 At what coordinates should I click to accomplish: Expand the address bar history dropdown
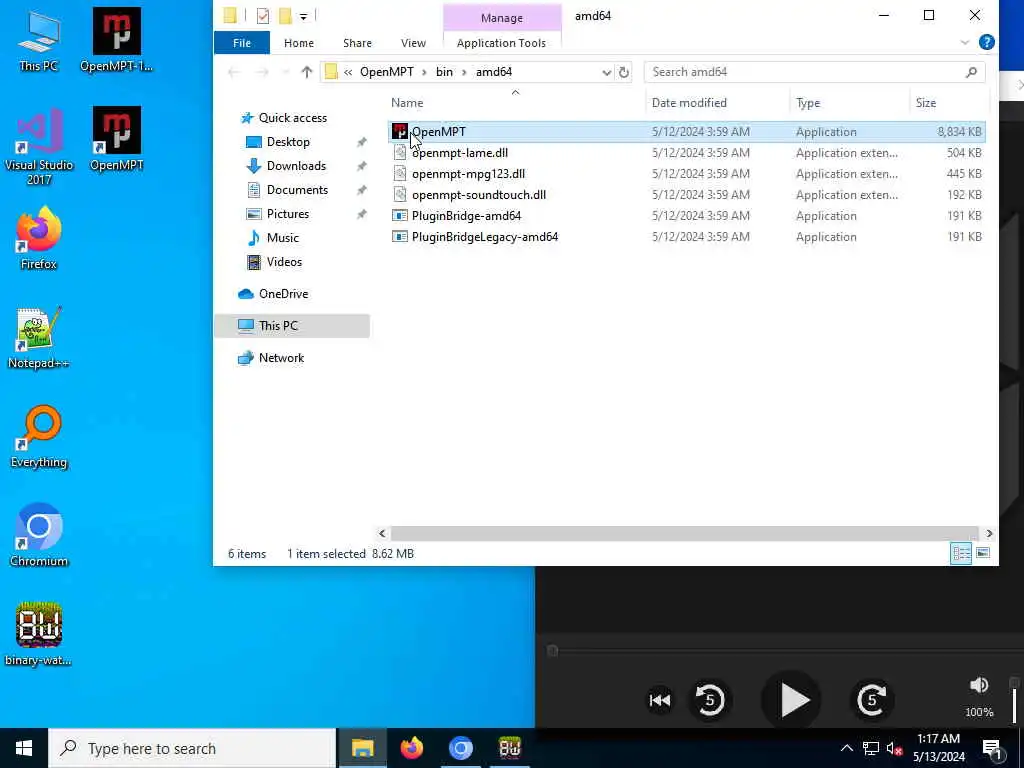tap(606, 72)
